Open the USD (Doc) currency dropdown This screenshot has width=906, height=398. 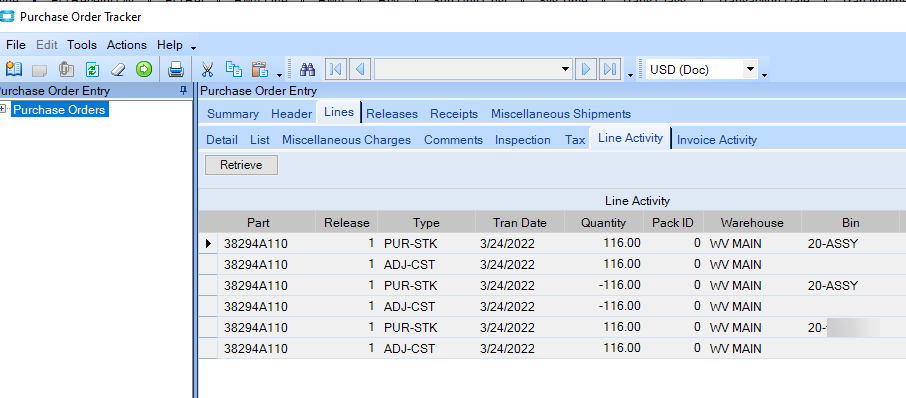tap(750, 70)
